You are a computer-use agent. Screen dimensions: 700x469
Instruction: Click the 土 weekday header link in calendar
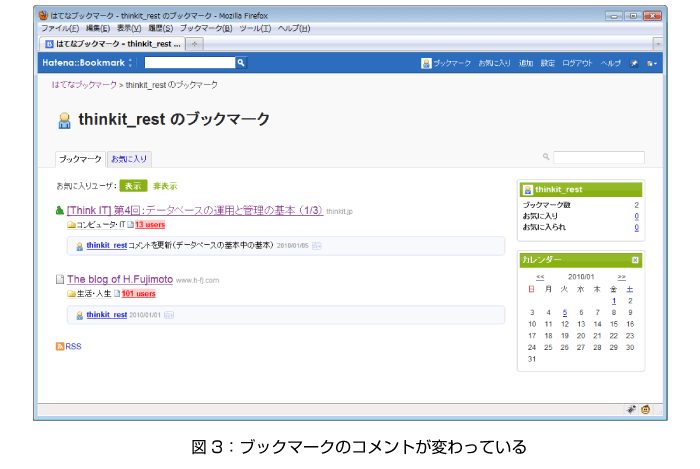tap(629, 289)
